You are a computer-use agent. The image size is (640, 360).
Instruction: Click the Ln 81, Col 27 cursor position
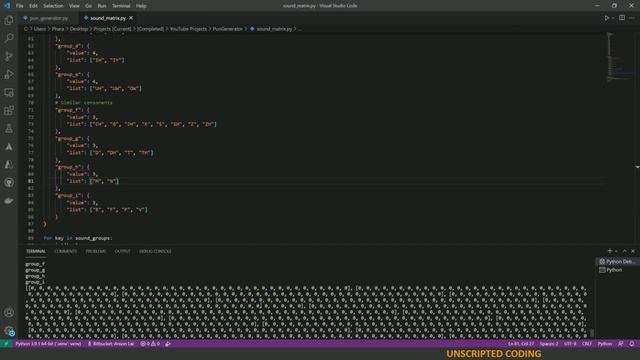[521, 344]
